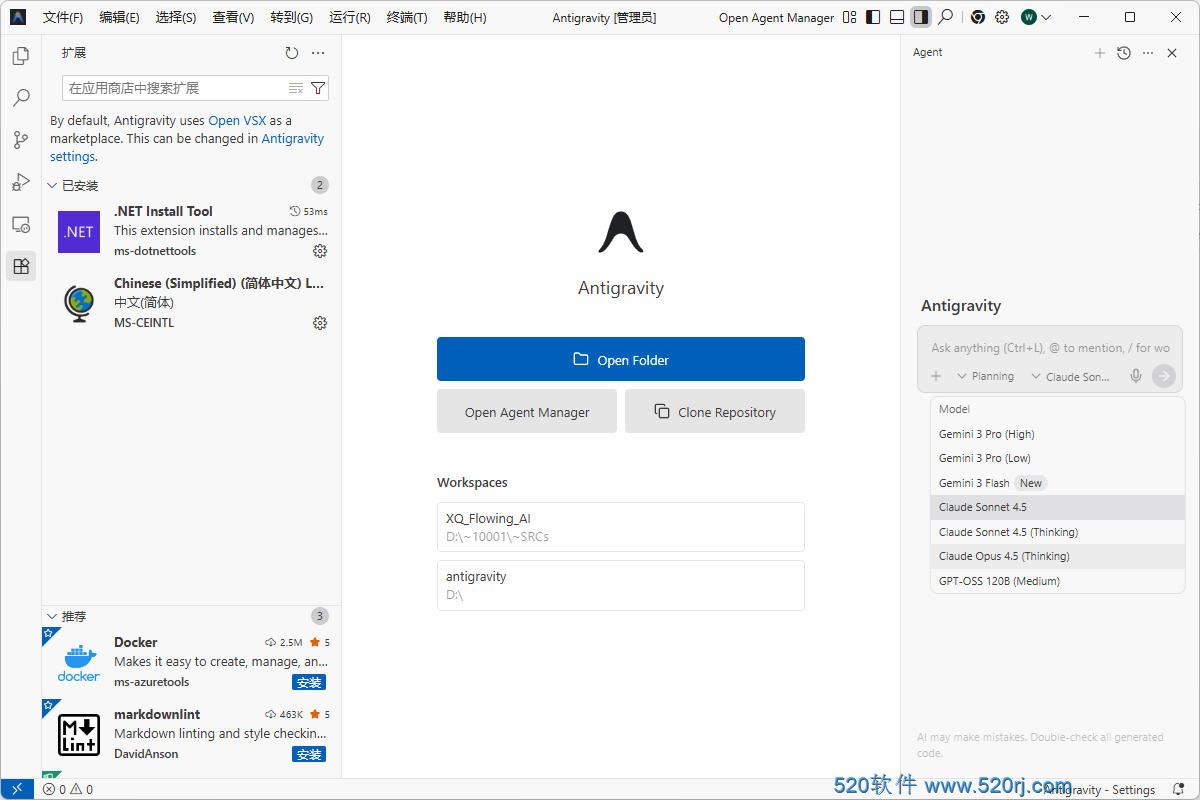The image size is (1200, 800).
Task: Select Claude Opus 4.5 (Thinking) model
Action: [1004, 556]
